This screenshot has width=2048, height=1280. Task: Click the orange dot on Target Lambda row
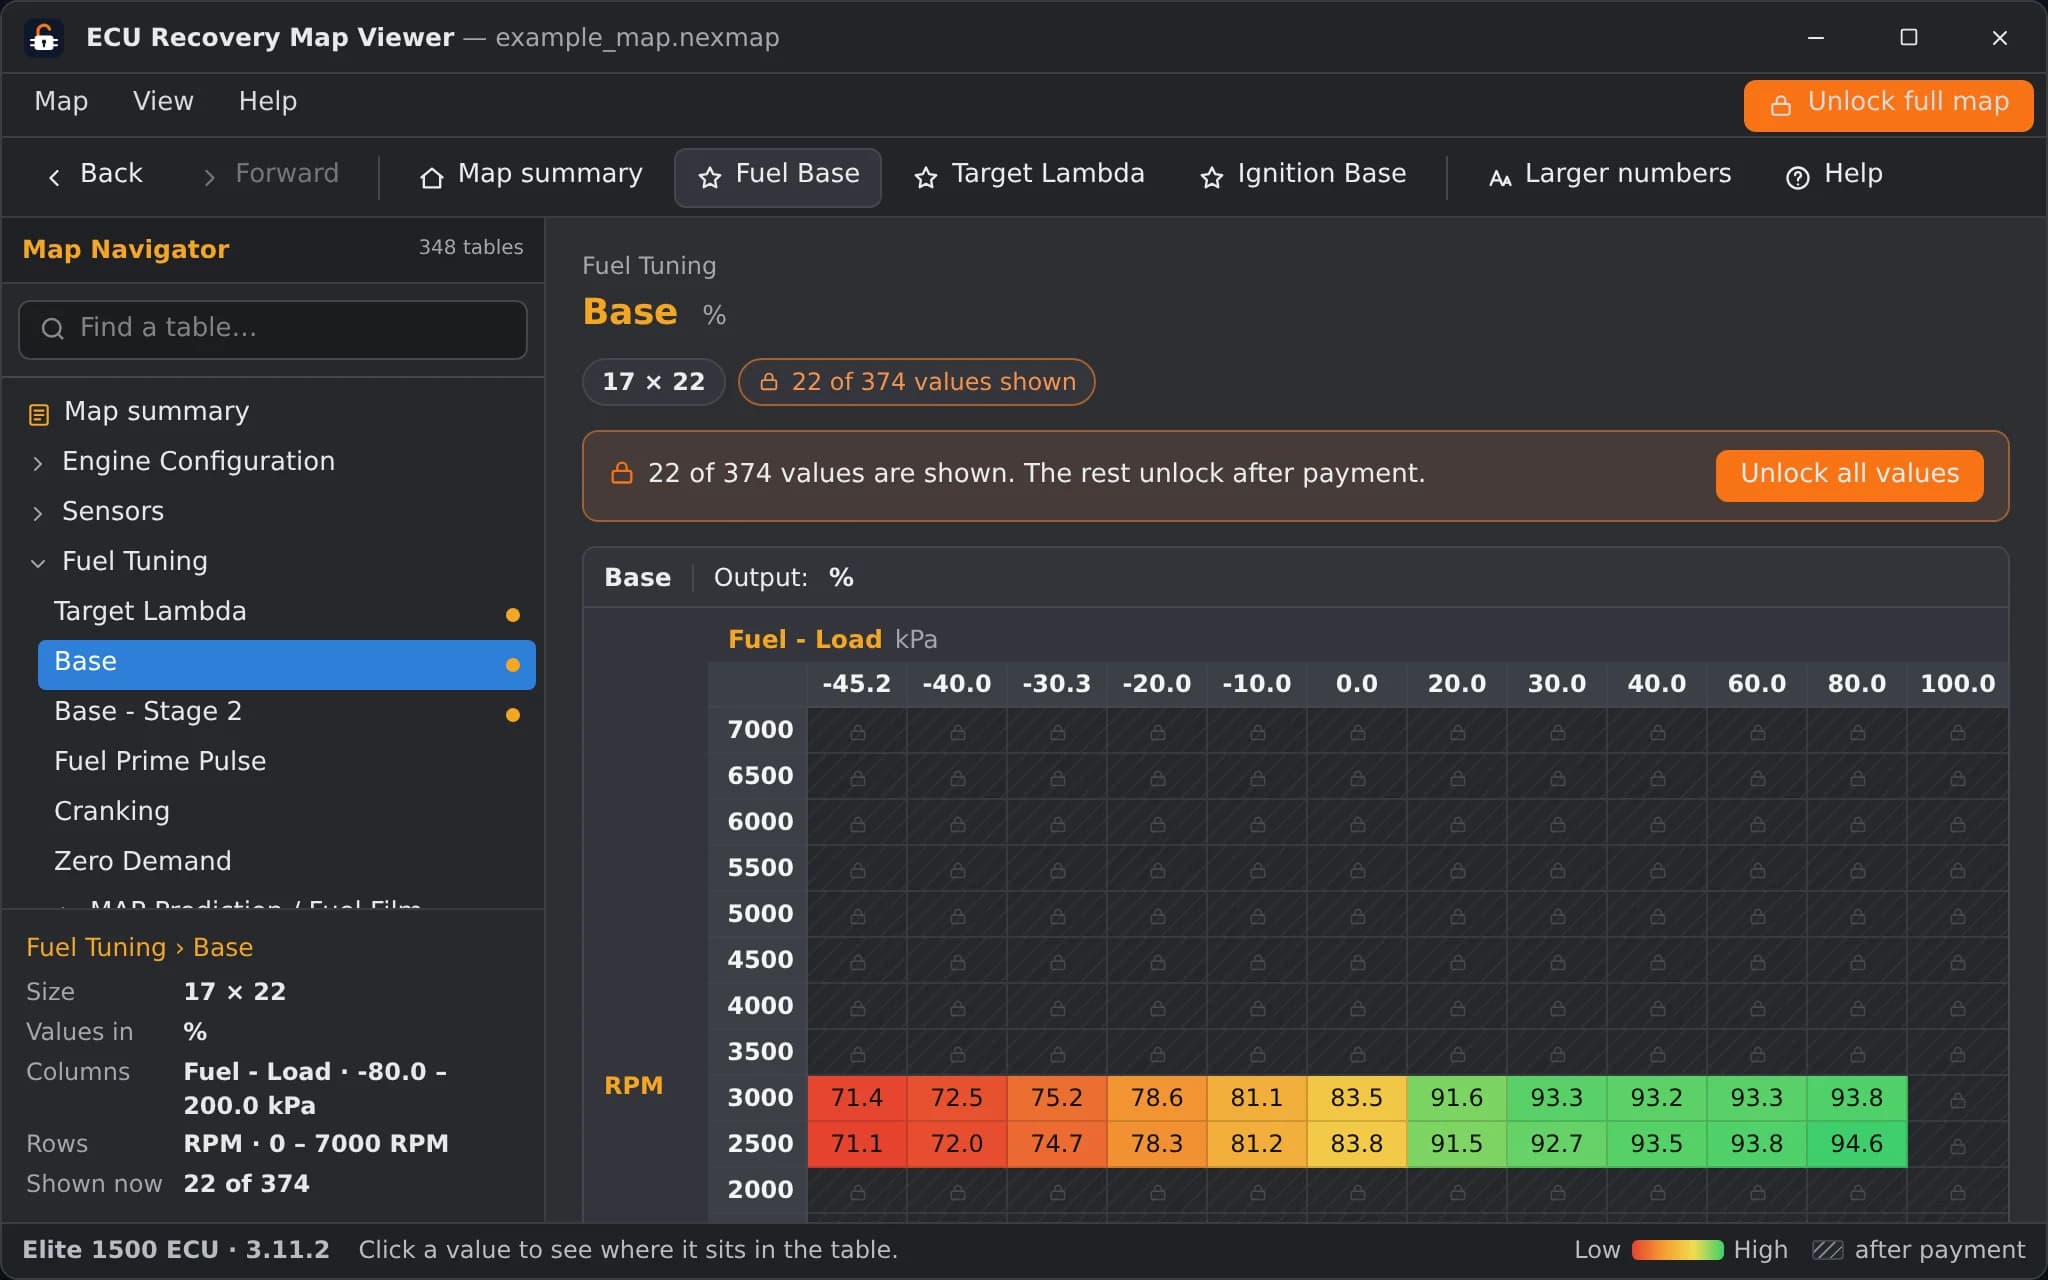click(513, 614)
